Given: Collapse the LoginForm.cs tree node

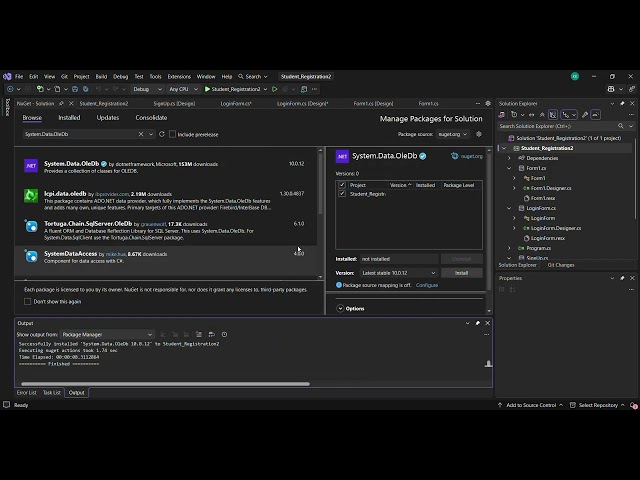Looking at the screenshot, I should 509,208.
